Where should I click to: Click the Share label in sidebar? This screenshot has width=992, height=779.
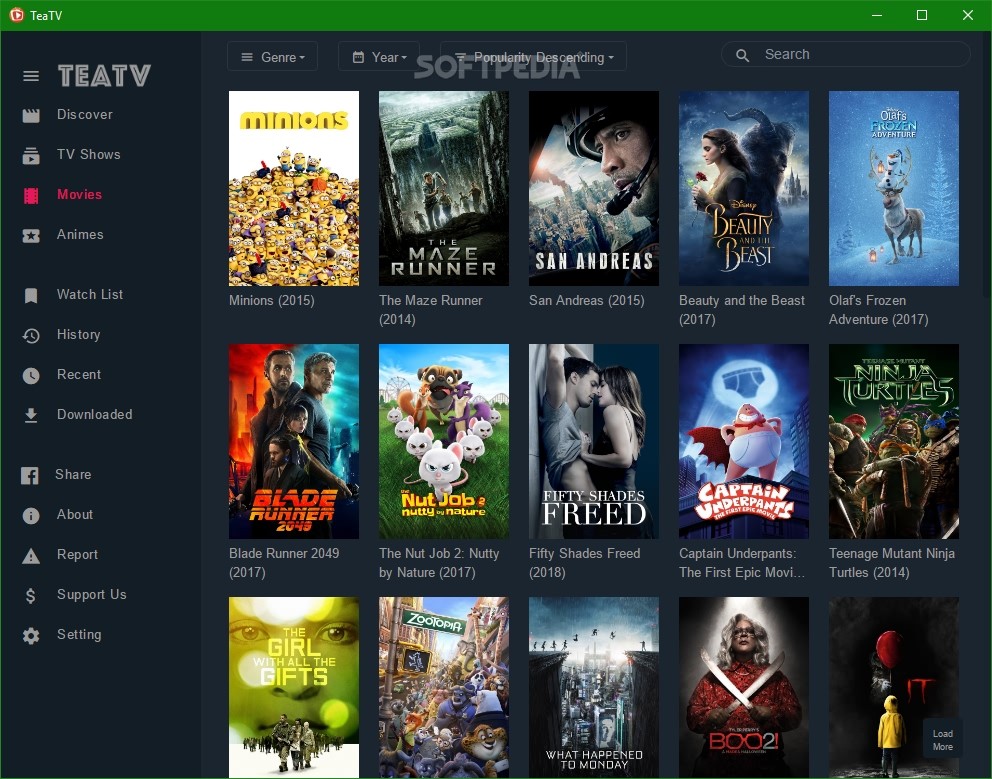click(x=73, y=474)
